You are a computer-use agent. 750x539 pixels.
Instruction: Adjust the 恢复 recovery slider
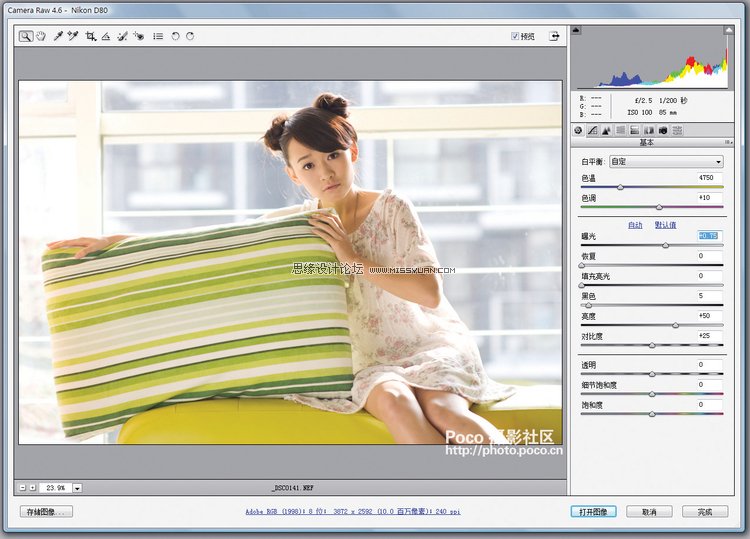pos(582,265)
